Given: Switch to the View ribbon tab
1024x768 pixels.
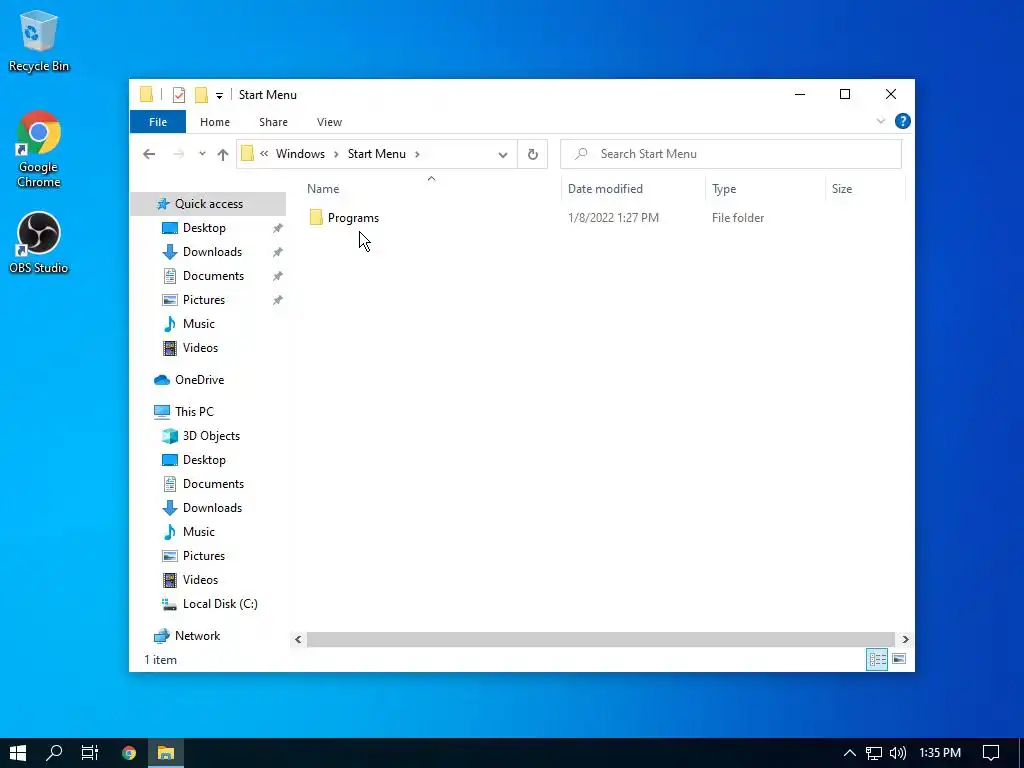Looking at the screenshot, I should pos(329,122).
